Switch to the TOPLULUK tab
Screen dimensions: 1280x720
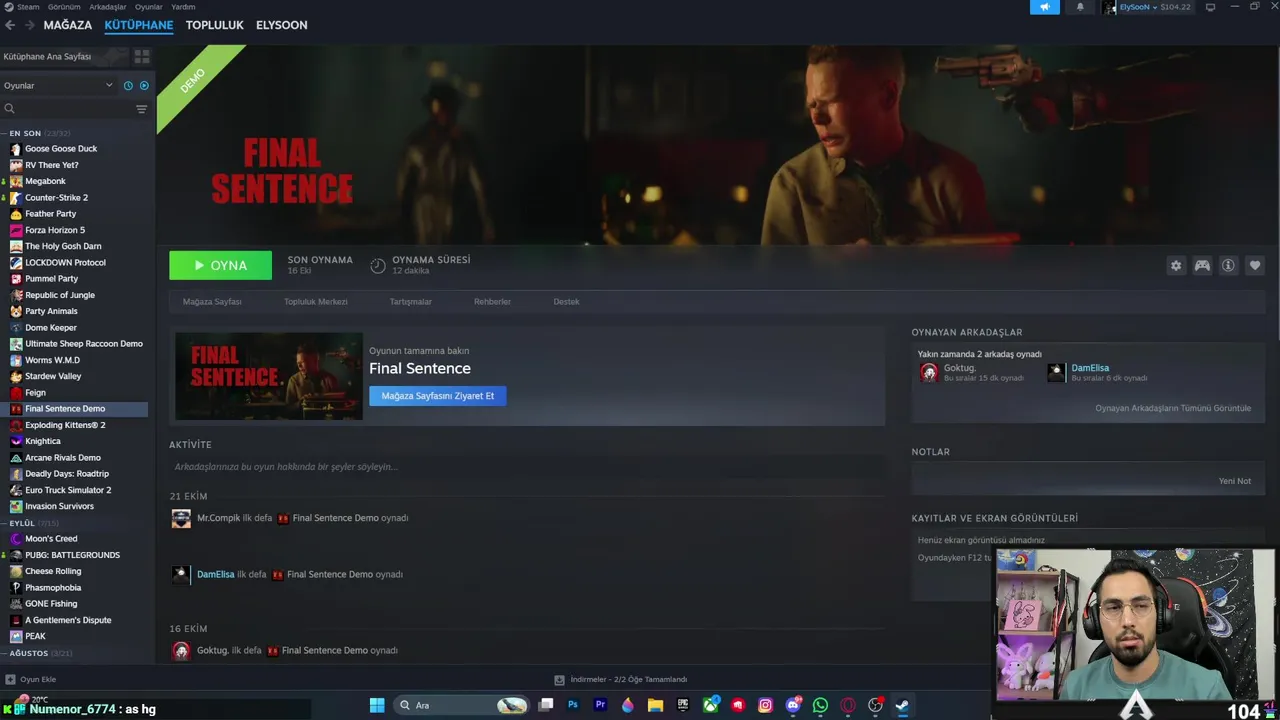tap(214, 25)
